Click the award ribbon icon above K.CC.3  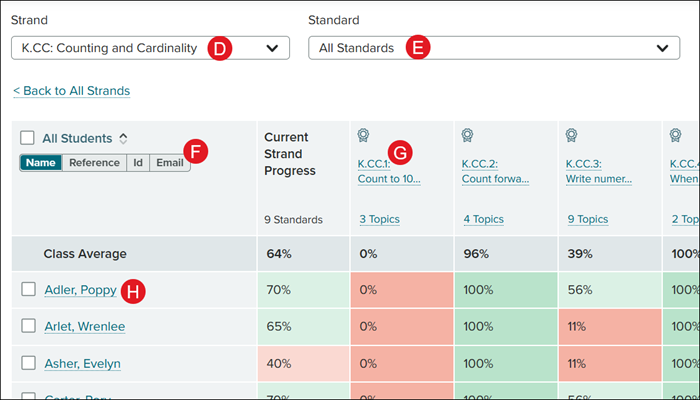pyautogui.click(x=571, y=136)
